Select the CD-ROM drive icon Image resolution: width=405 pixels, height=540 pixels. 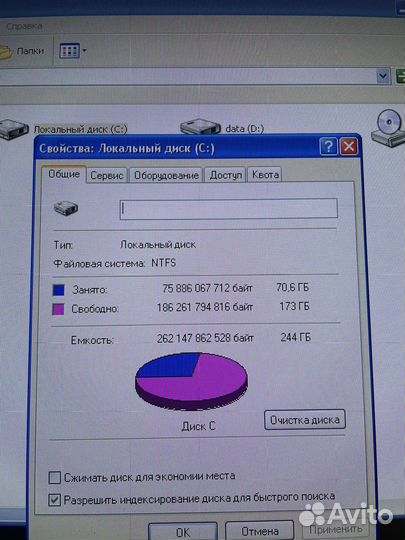(388, 128)
